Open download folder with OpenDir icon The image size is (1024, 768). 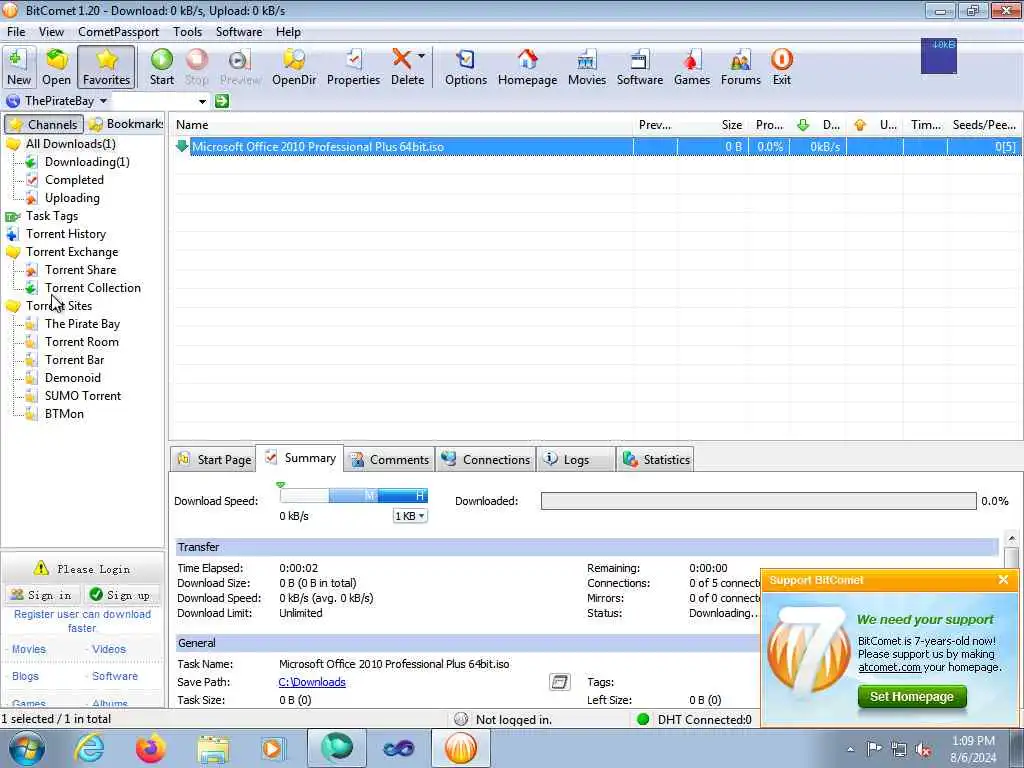[x=294, y=67]
